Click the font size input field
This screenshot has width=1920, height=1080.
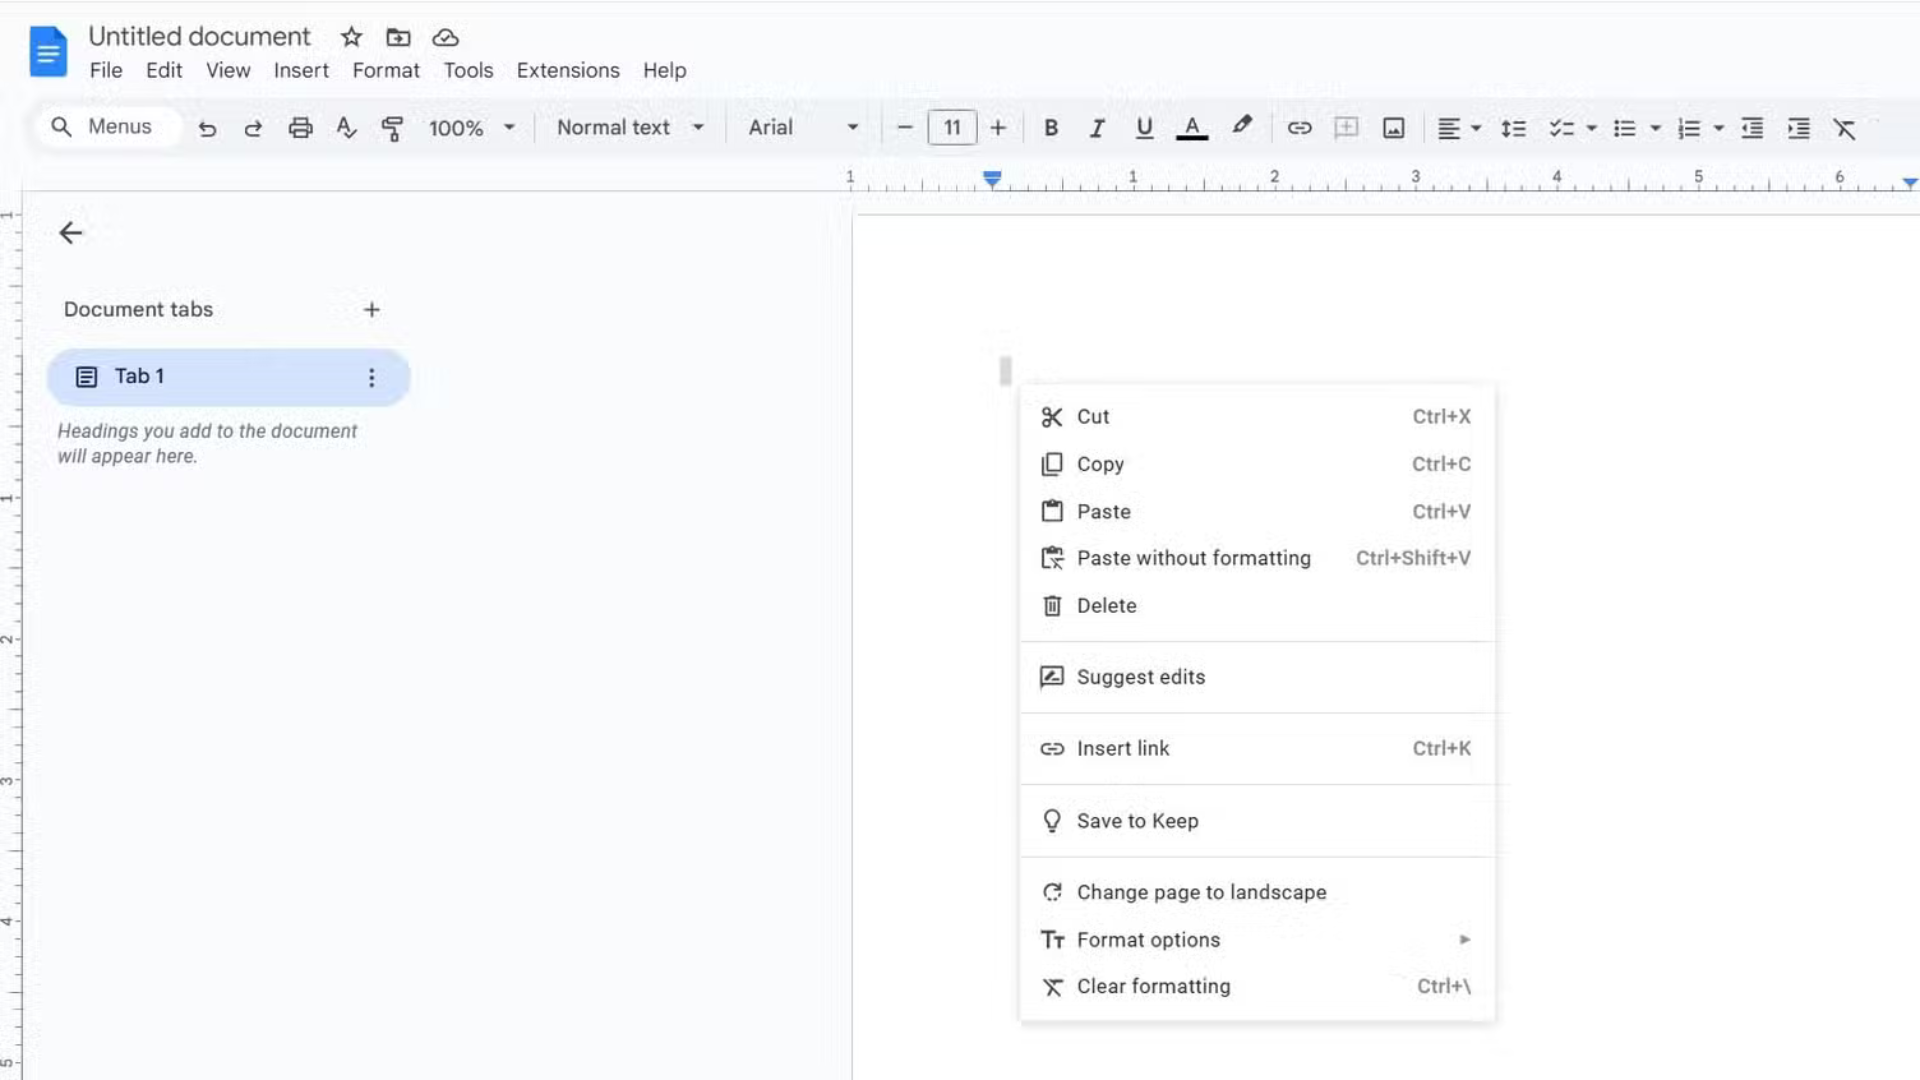tap(951, 128)
